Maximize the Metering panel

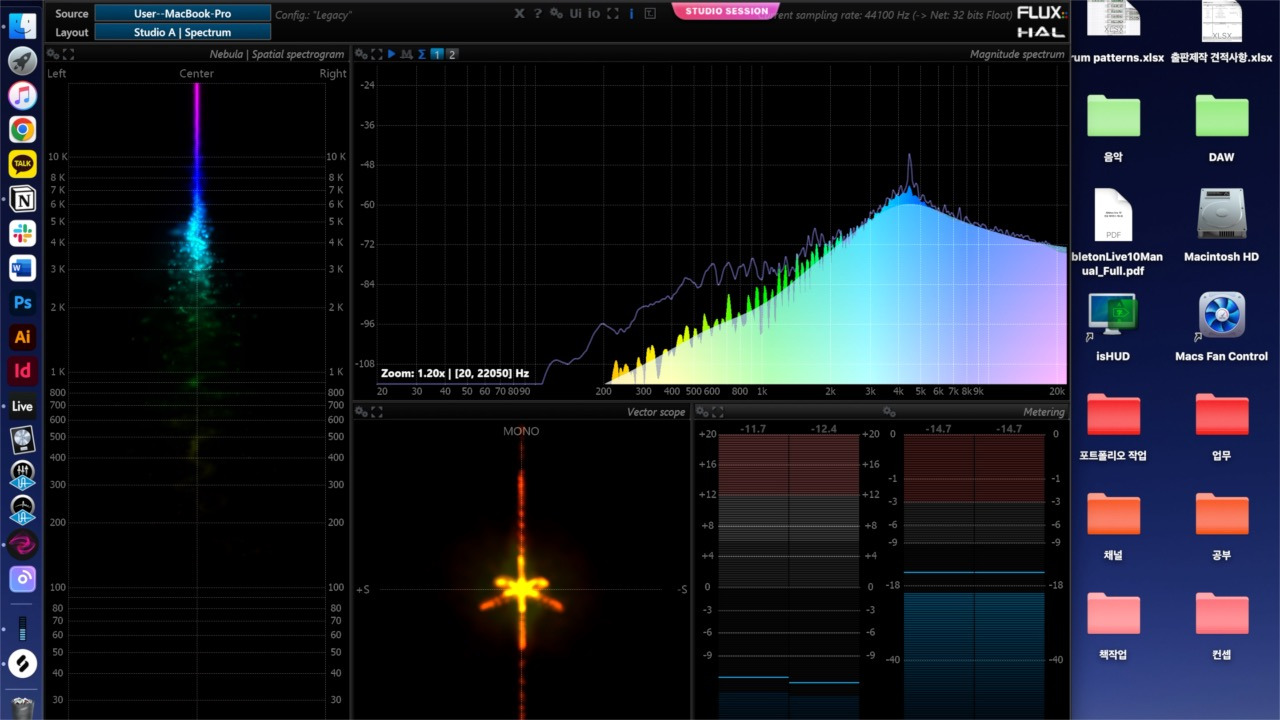718,412
